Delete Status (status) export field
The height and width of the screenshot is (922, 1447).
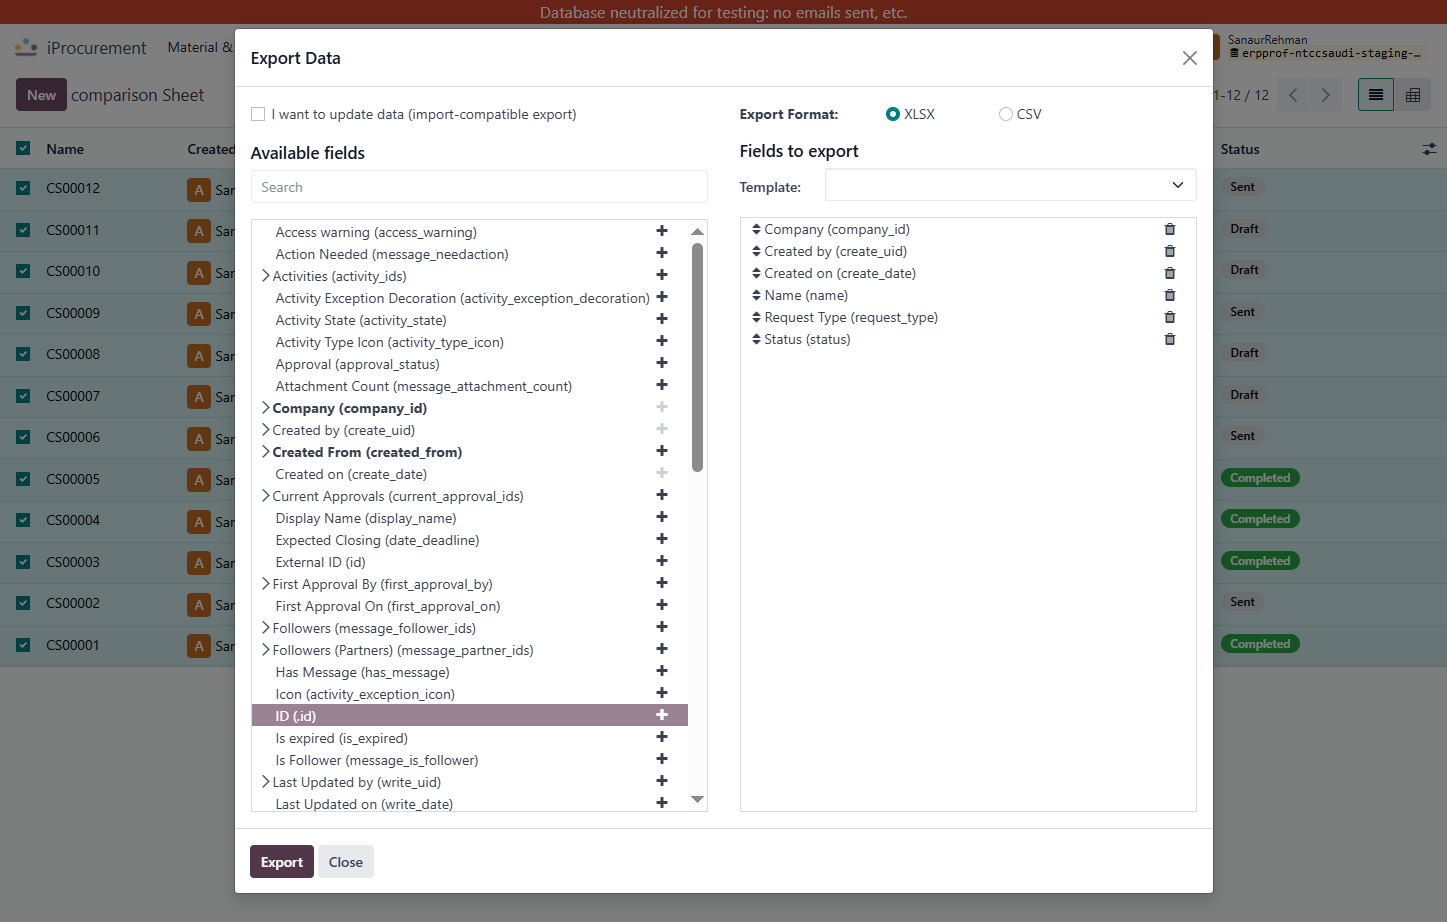[x=1170, y=339]
